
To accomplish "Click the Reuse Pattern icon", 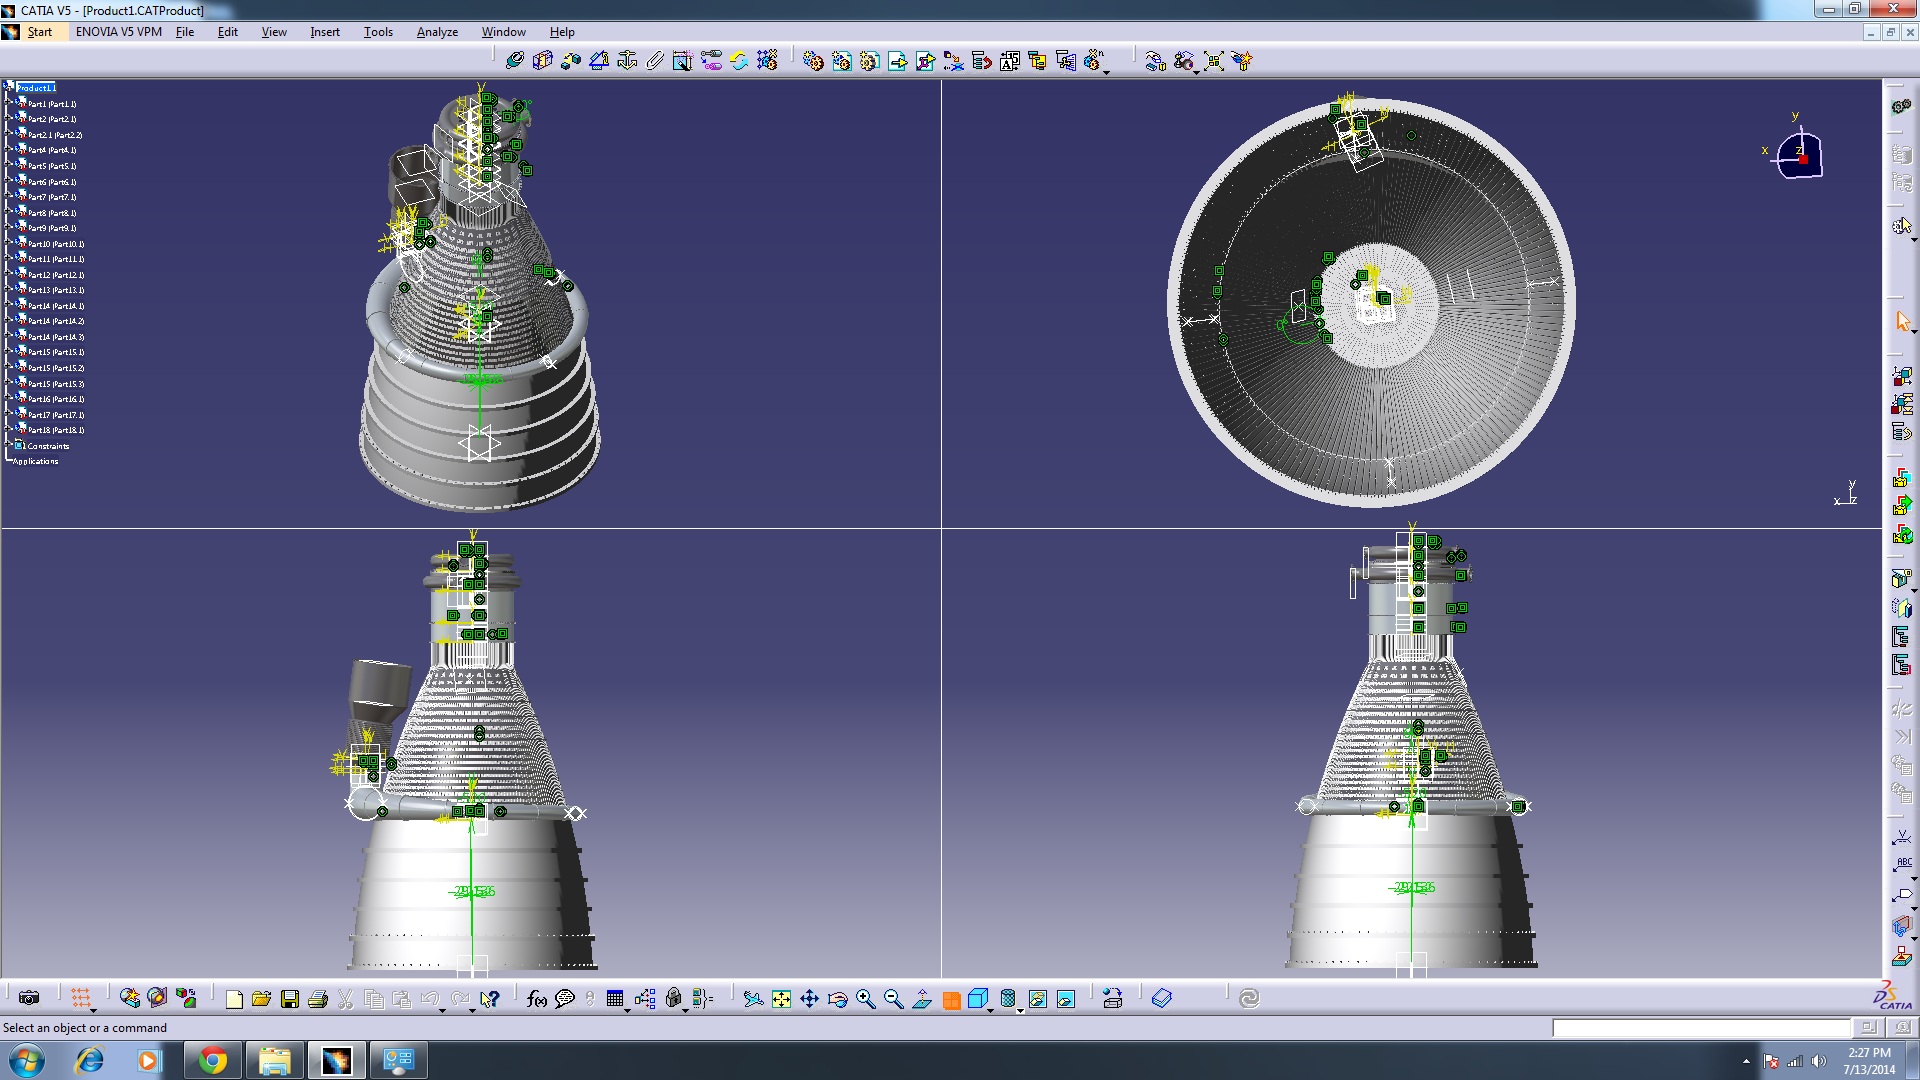I will pyautogui.click(x=767, y=61).
